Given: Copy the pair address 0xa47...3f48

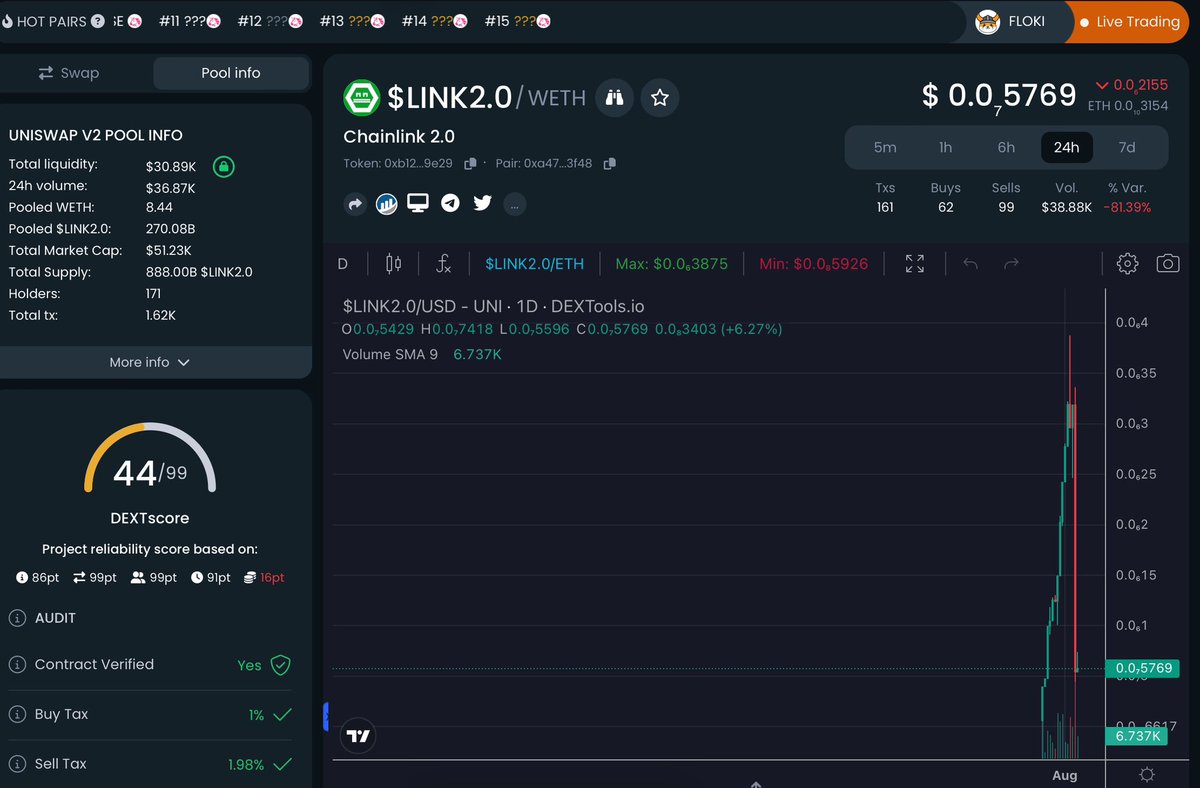Looking at the screenshot, I should 610,163.
